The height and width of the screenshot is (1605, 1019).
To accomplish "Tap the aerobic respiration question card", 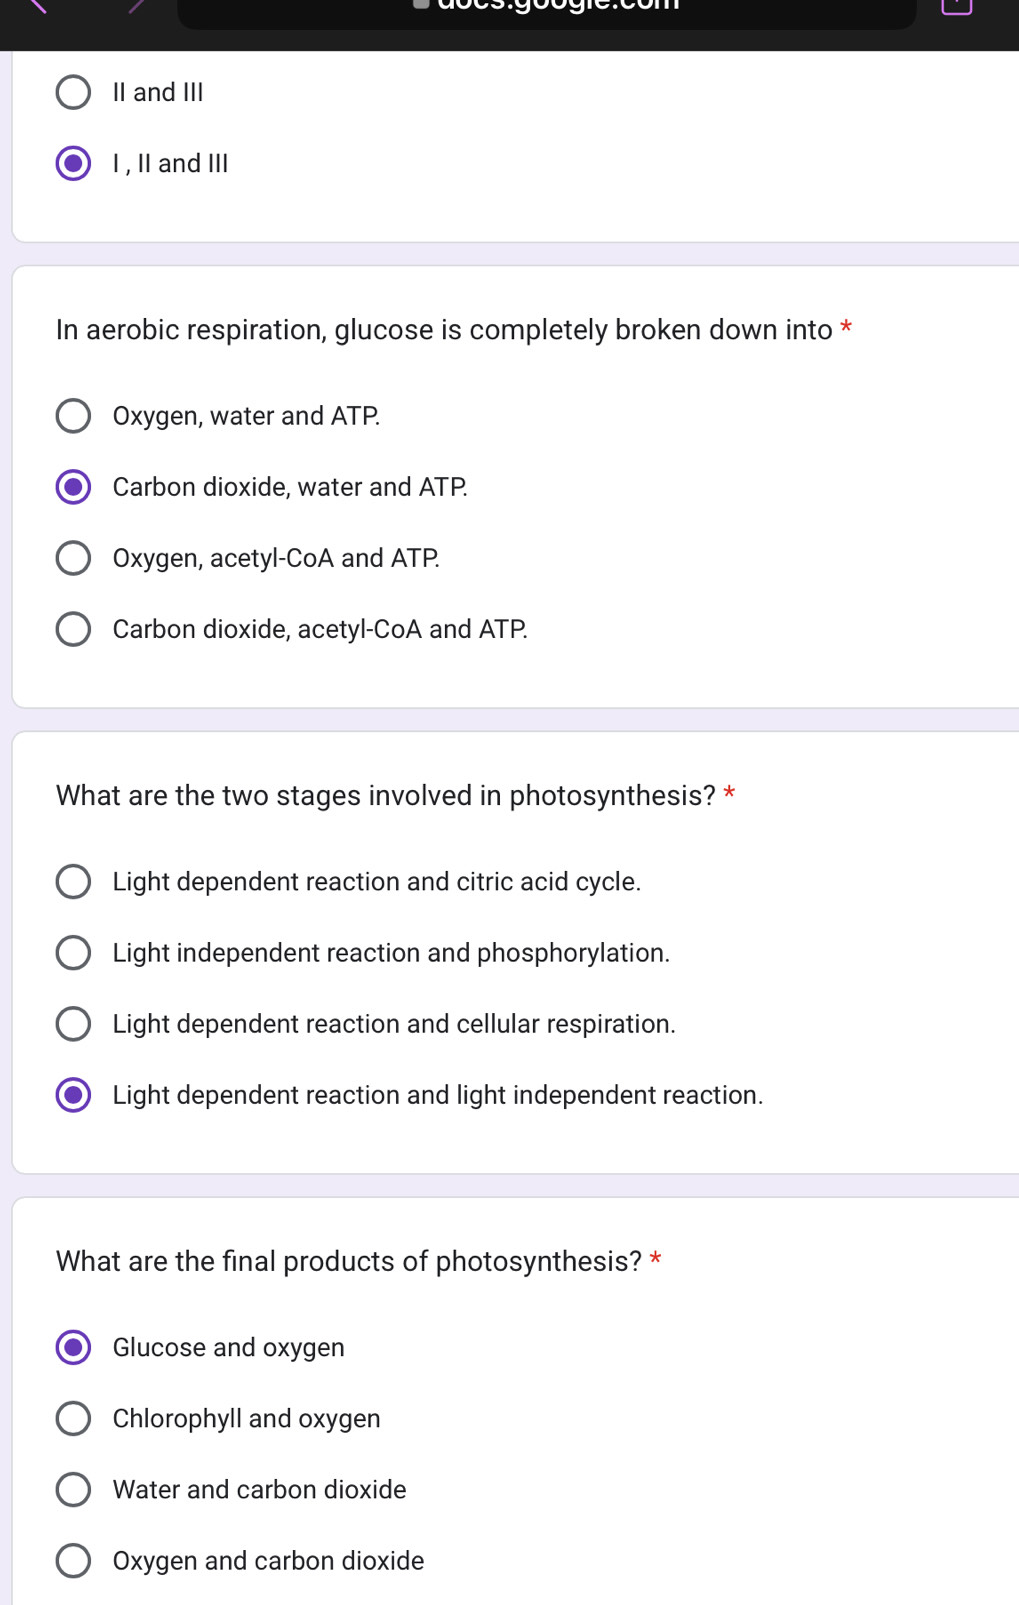I will [452, 330].
